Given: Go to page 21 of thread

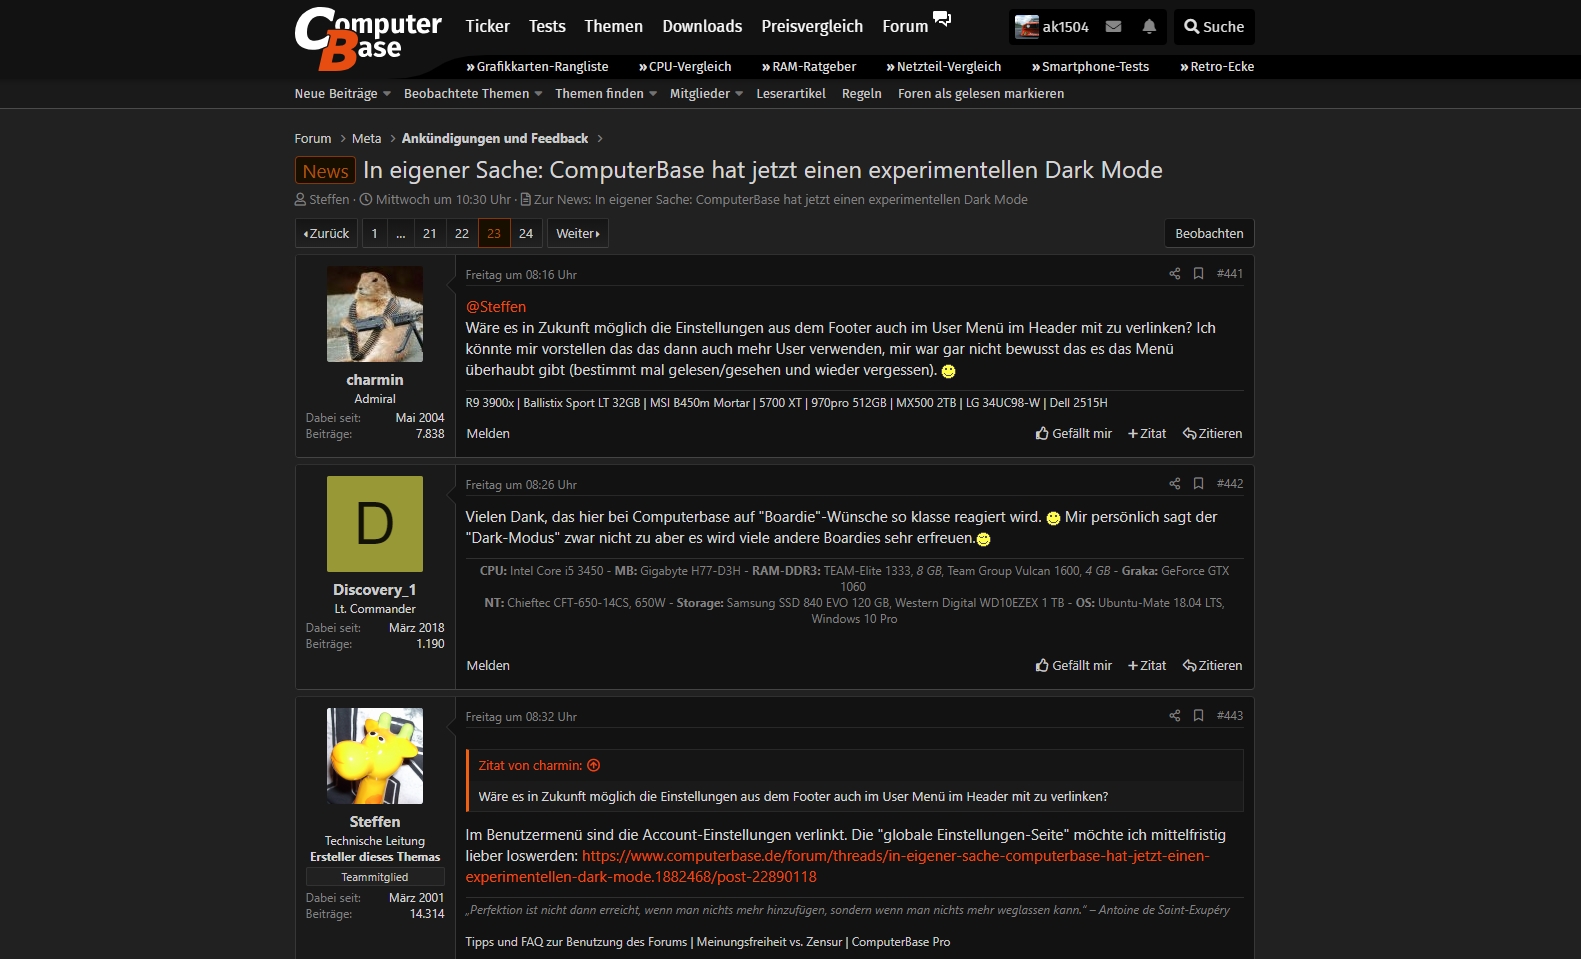Looking at the screenshot, I should pyautogui.click(x=430, y=234).
